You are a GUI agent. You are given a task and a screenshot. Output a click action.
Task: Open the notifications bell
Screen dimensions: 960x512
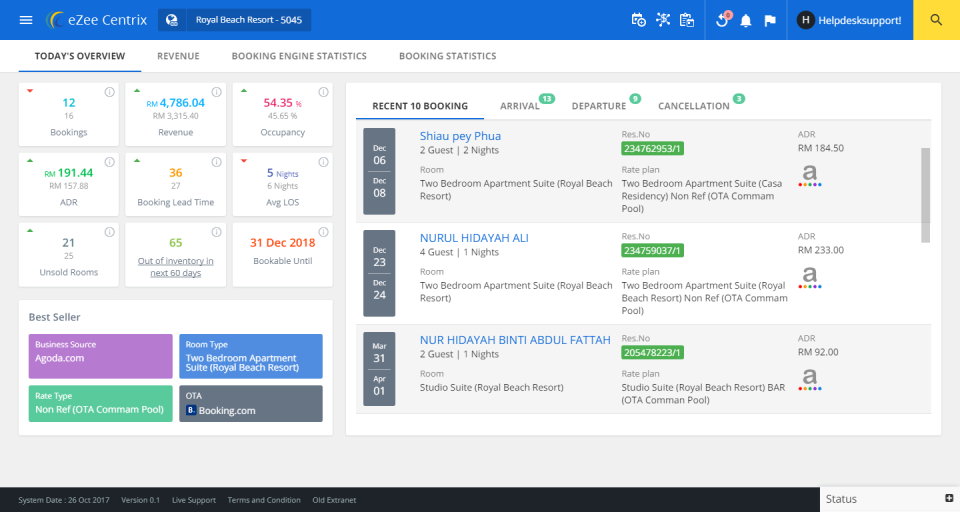[746, 21]
